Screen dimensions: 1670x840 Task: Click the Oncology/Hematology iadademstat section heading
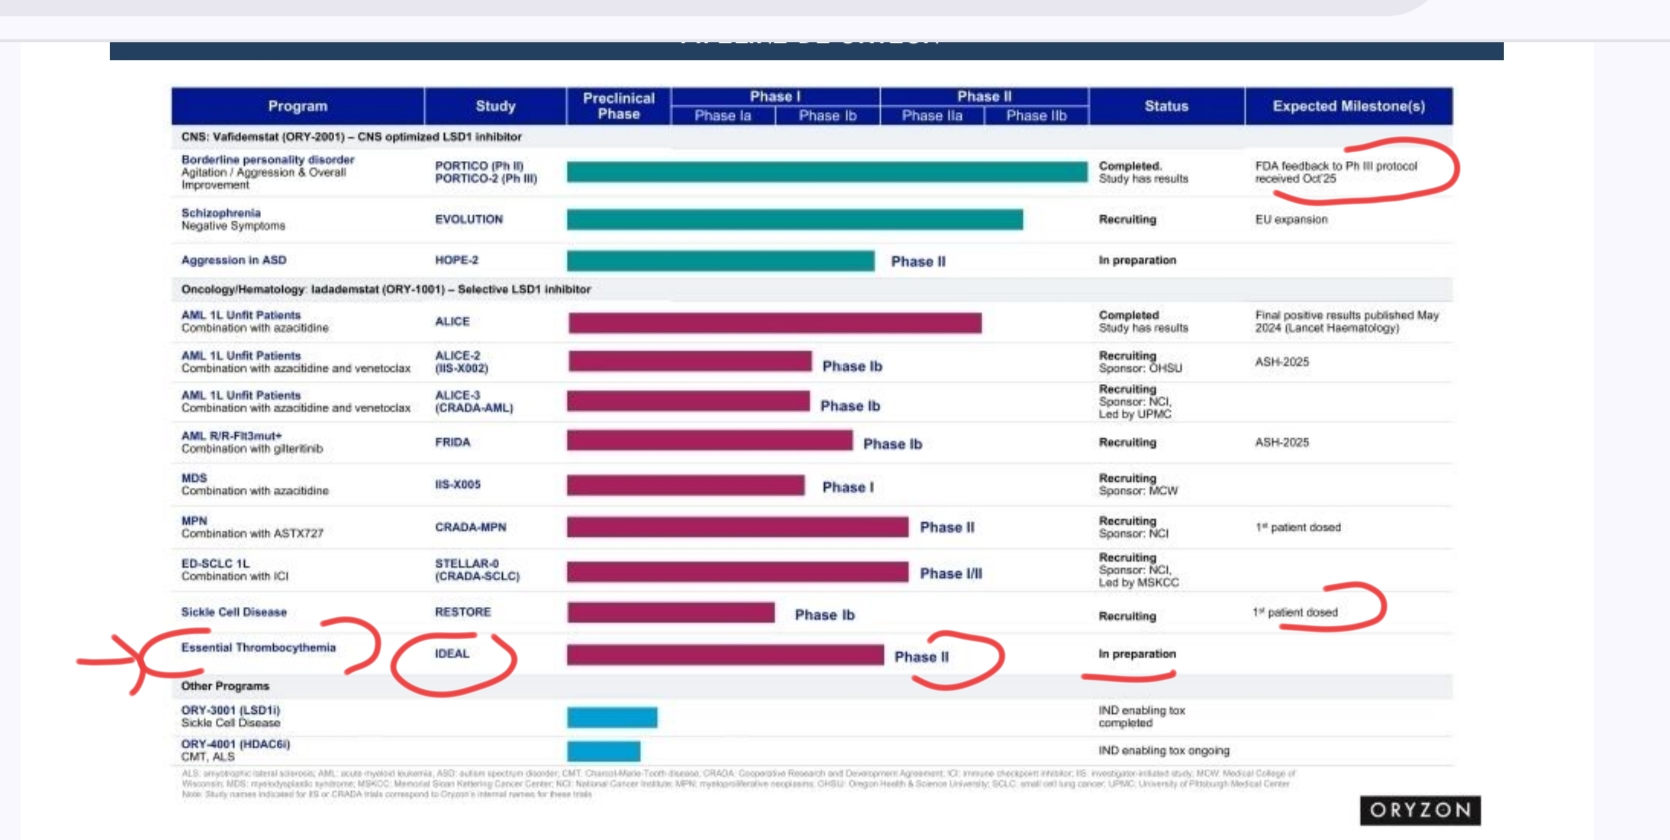386,289
